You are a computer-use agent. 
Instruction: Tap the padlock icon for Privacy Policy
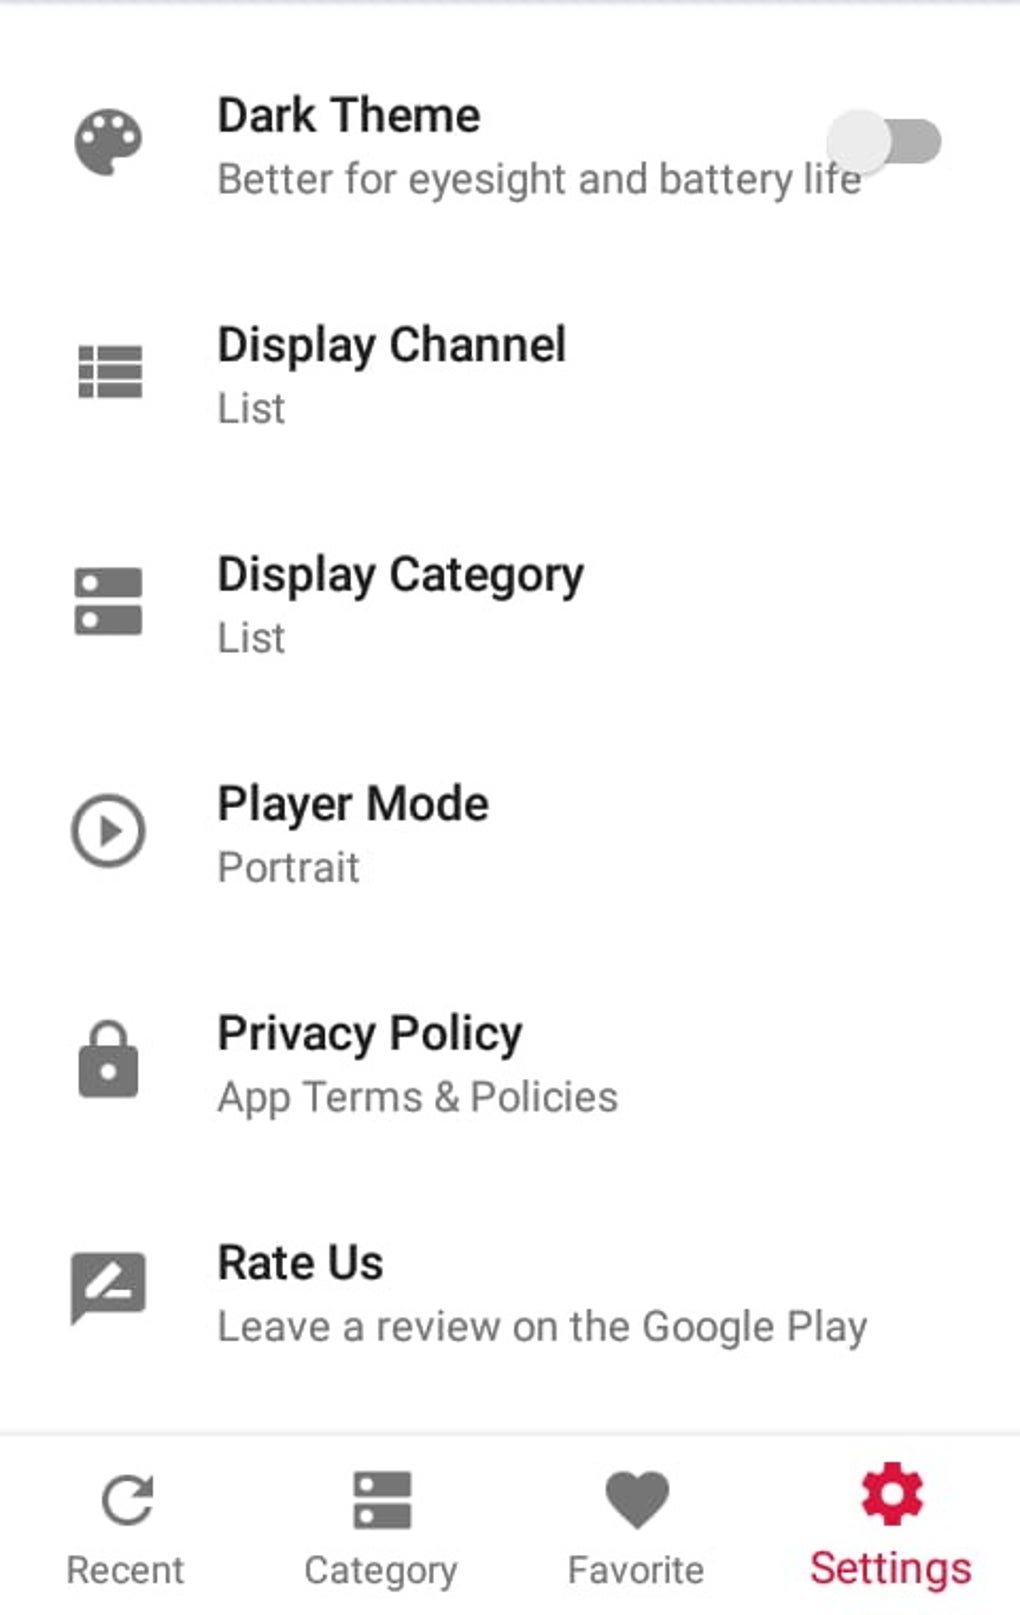[x=108, y=1060]
